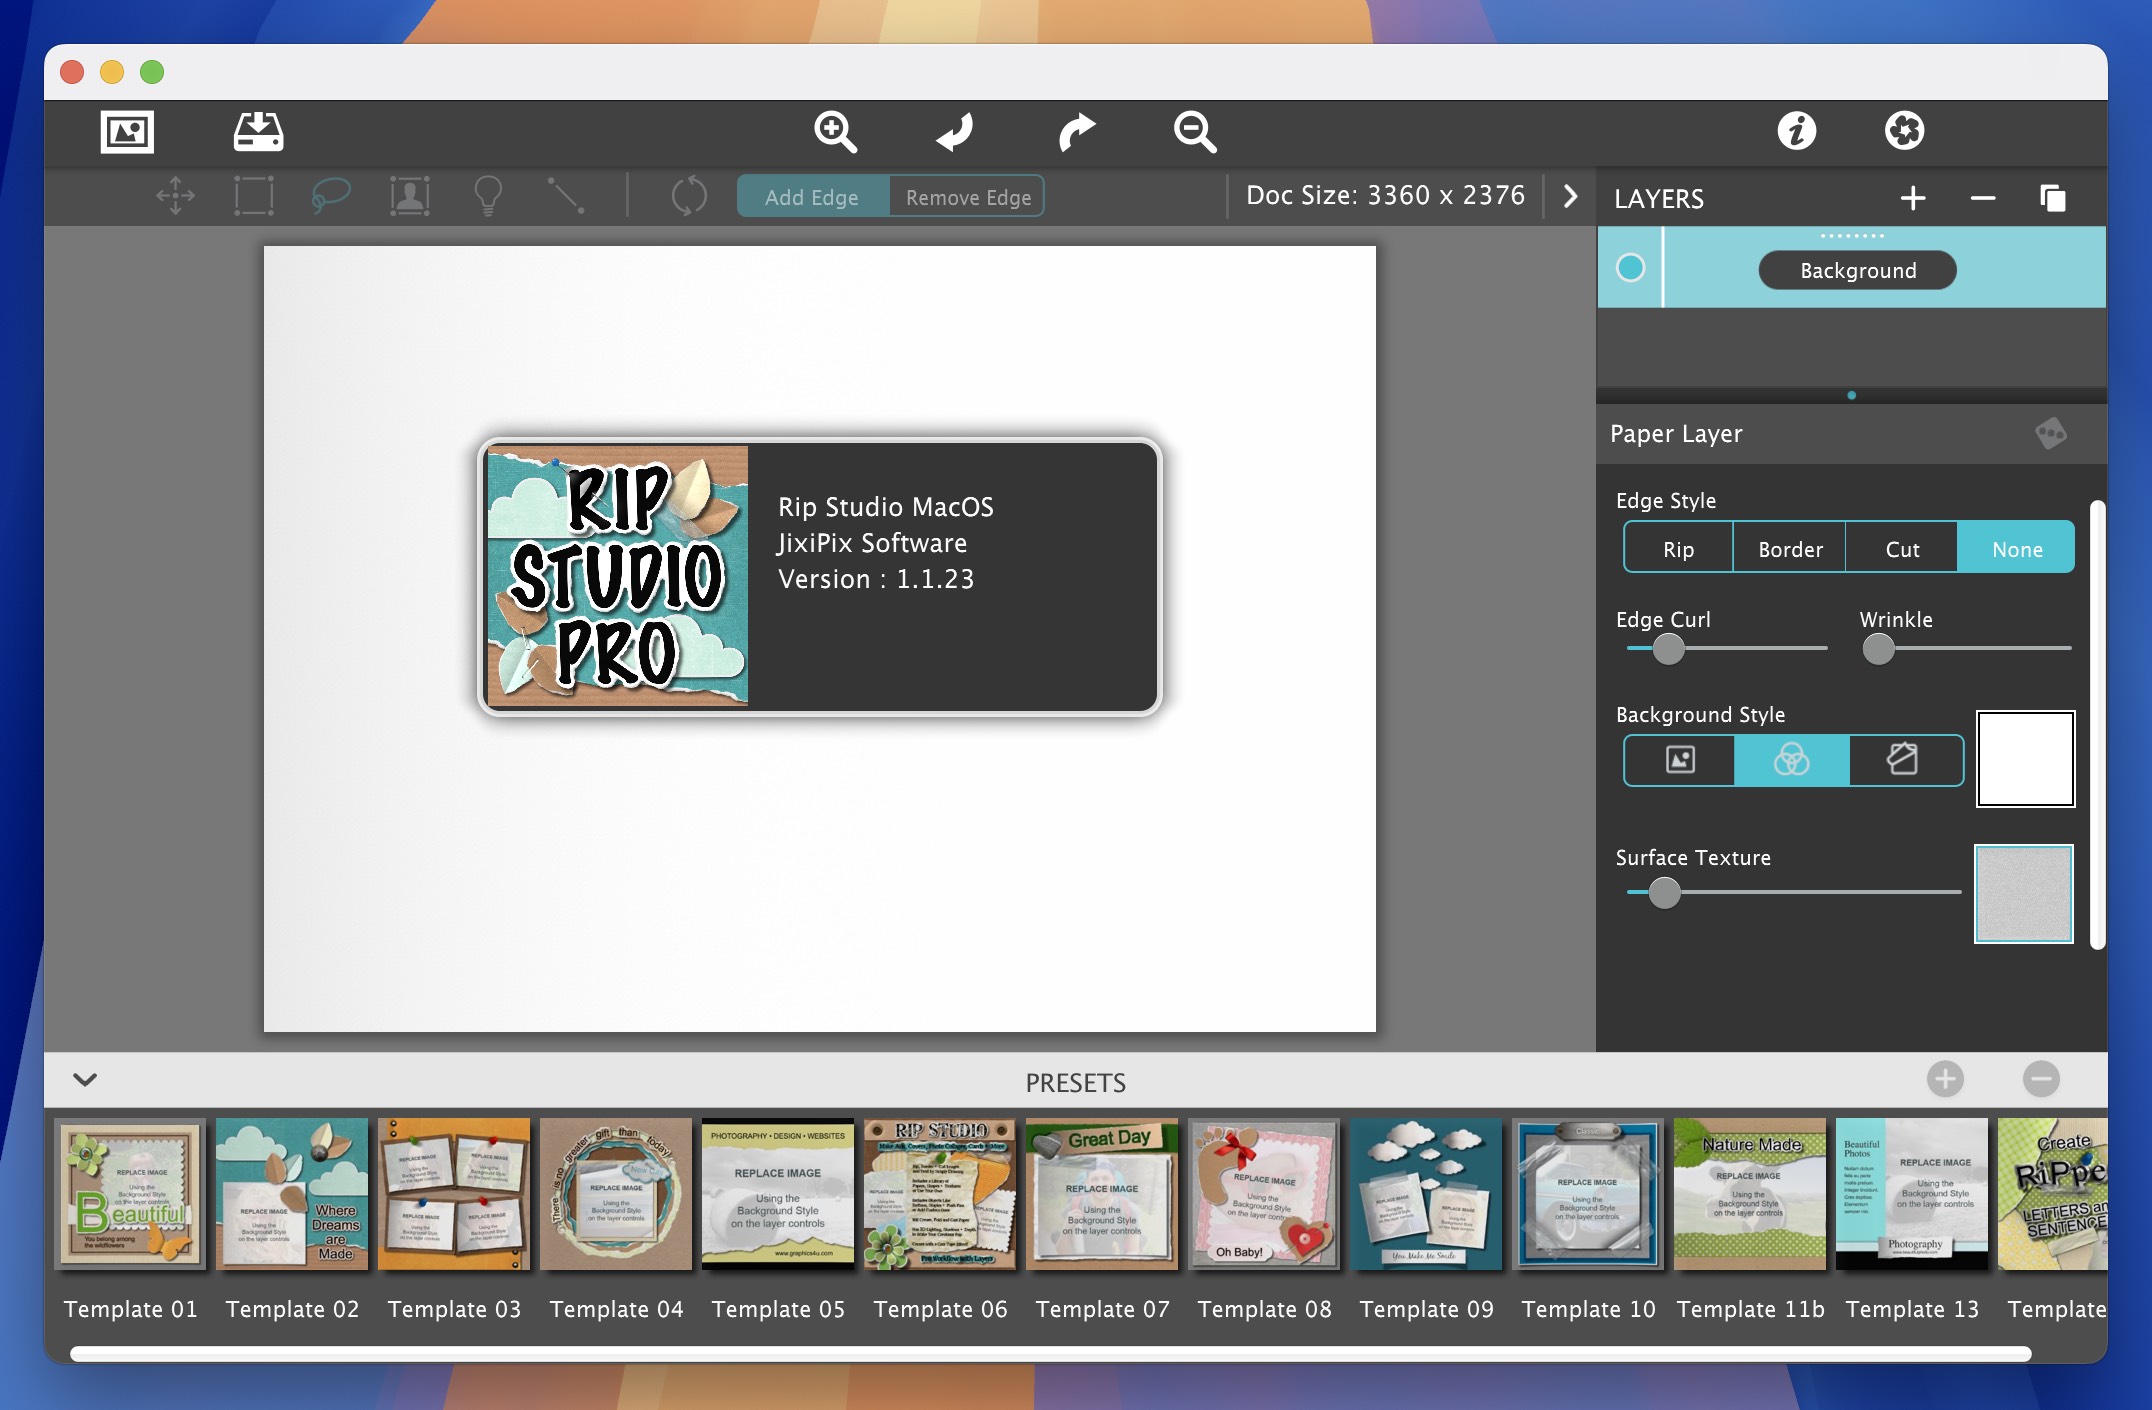The height and width of the screenshot is (1410, 2152).
Task: Click the Speech Bubble tool
Action: click(329, 194)
